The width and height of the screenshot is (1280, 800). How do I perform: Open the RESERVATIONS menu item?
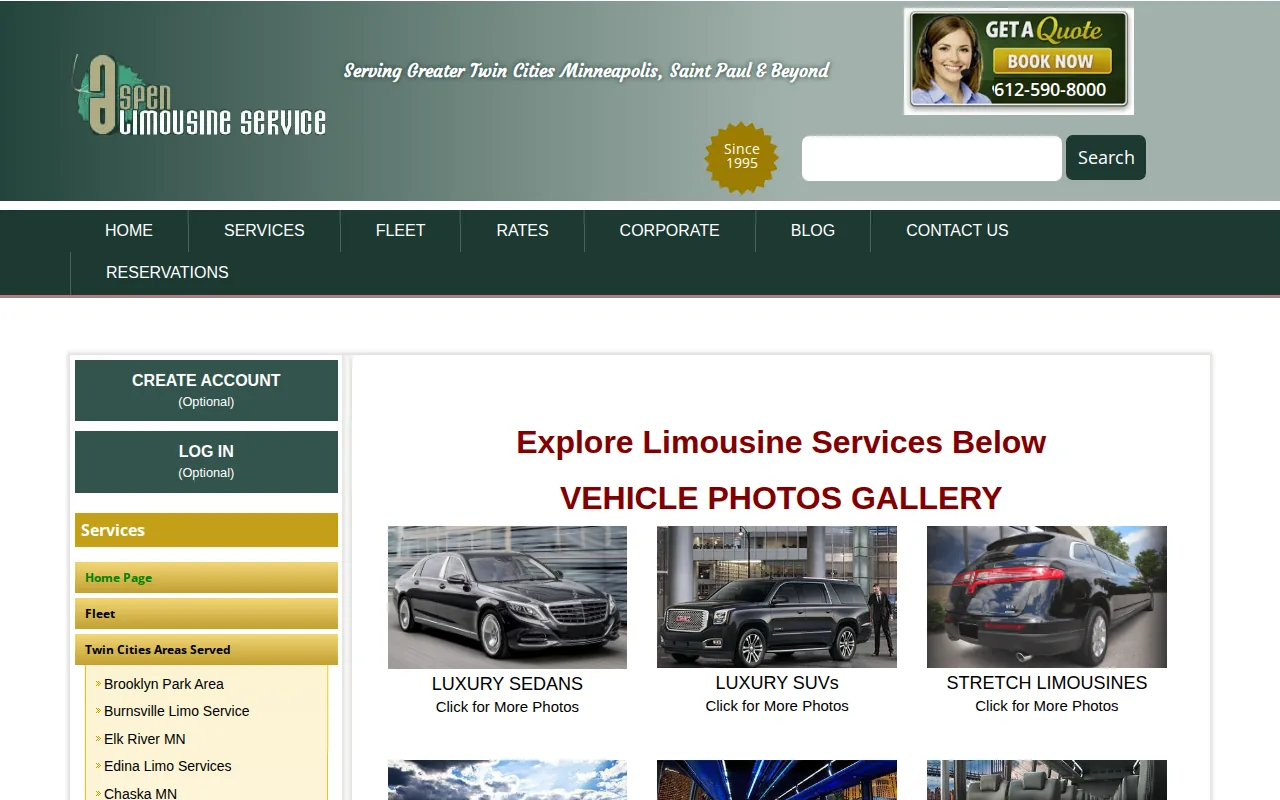click(167, 272)
